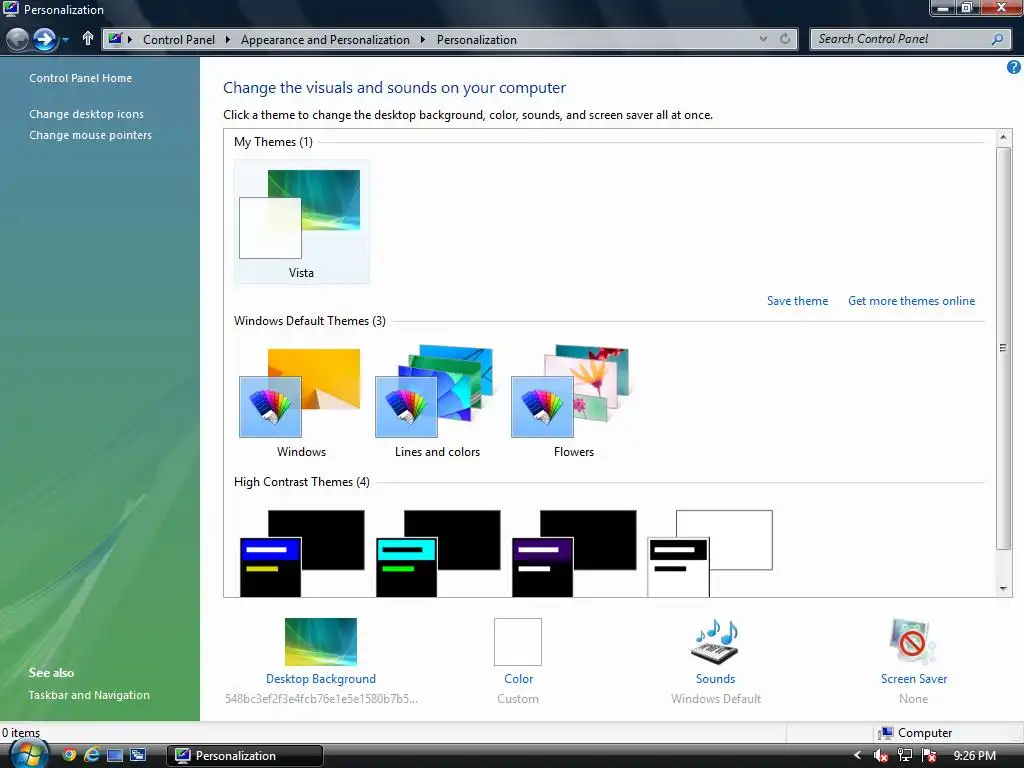Image resolution: width=1024 pixels, height=768 pixels.
Task: Click the Action Center flag icon
Action: pyautogui.click(x=929, y=756)
